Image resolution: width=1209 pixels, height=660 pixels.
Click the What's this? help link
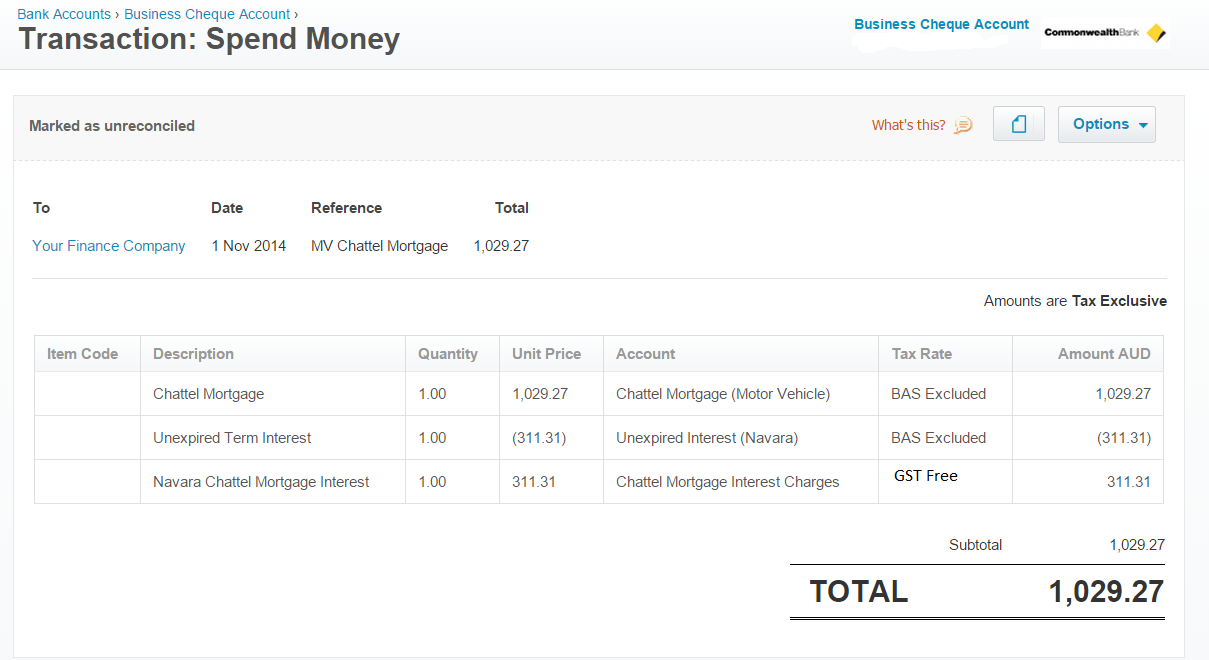pos(908,125)
